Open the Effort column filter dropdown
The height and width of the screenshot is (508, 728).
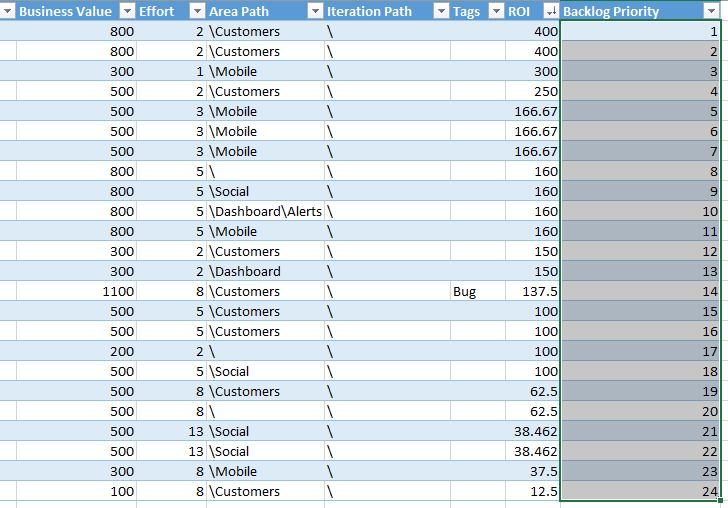coord(195,11)
